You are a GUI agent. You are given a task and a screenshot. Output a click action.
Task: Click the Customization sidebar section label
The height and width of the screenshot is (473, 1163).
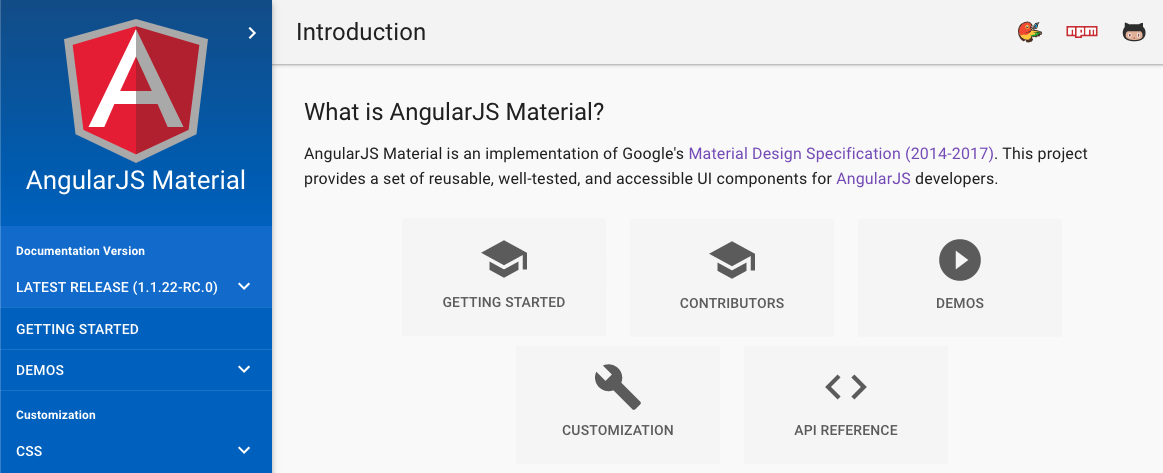pos(56,414)
